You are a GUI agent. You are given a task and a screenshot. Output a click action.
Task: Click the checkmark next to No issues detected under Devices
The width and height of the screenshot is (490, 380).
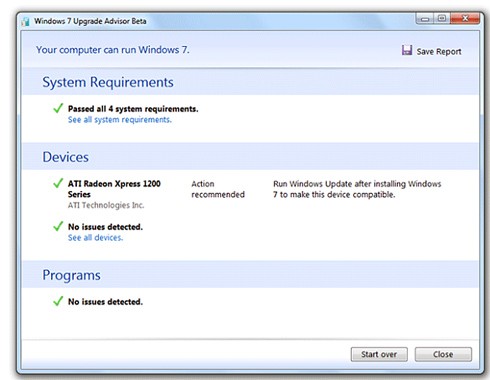point(58,226)
